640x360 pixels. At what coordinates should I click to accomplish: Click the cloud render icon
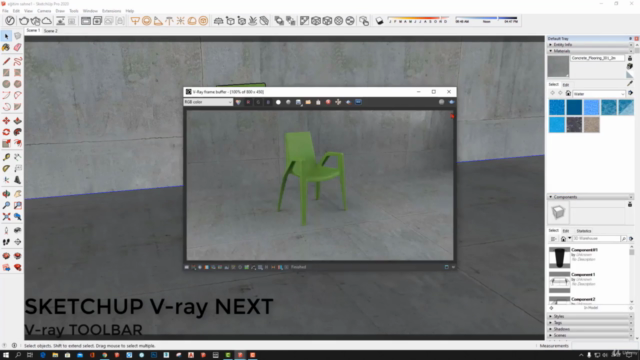(x=47, y=21)
